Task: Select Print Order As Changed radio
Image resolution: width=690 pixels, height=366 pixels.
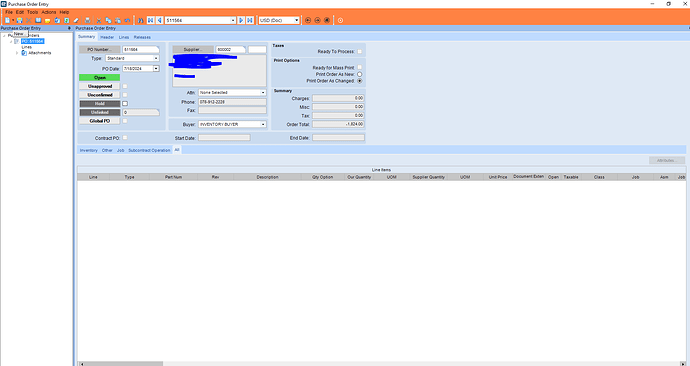Action: coord(360,81)
